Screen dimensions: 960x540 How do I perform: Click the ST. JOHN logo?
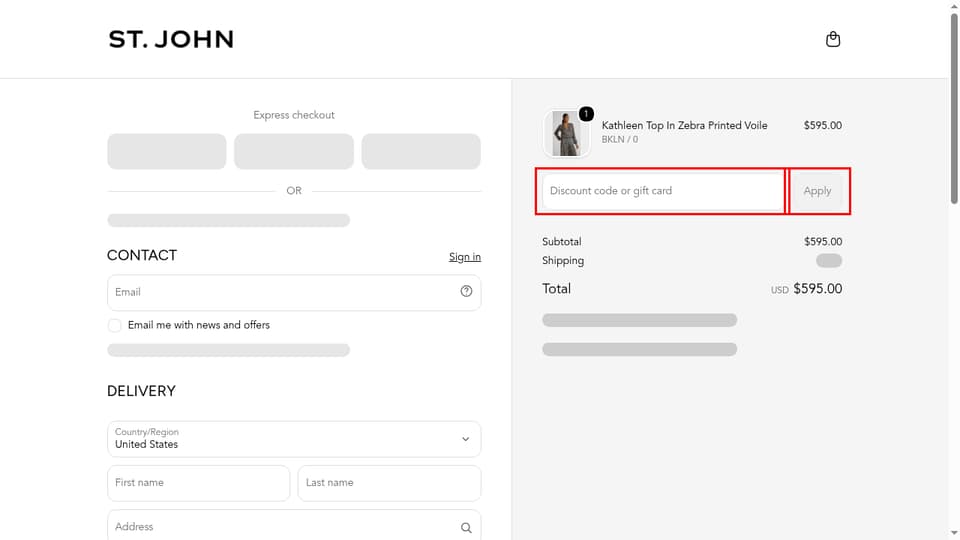(171, 39)
